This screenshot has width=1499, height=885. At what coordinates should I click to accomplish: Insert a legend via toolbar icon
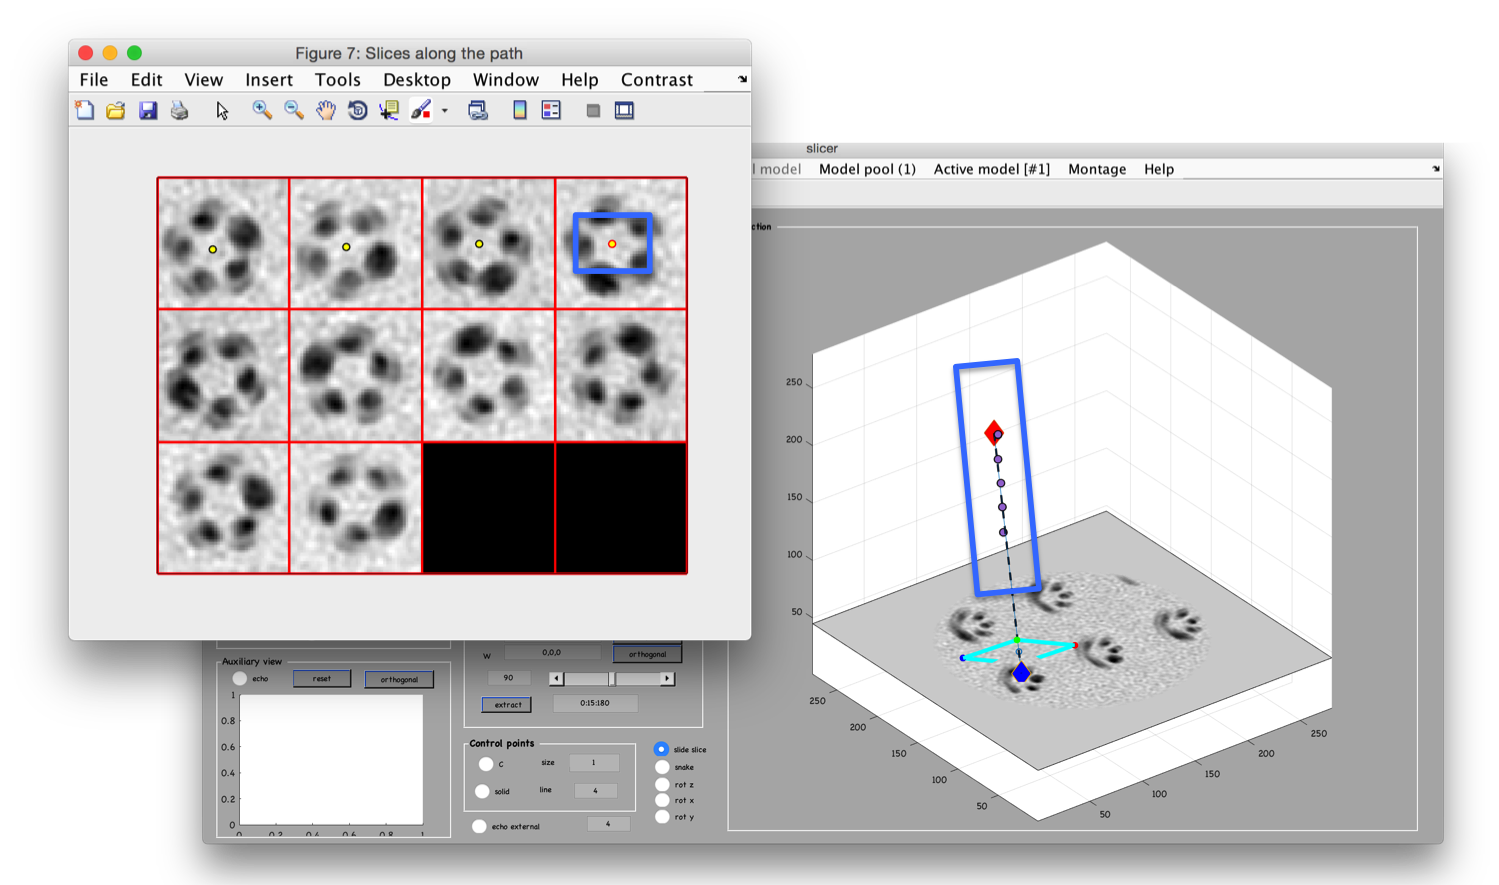pyautogui.click(x=551, y=110)
